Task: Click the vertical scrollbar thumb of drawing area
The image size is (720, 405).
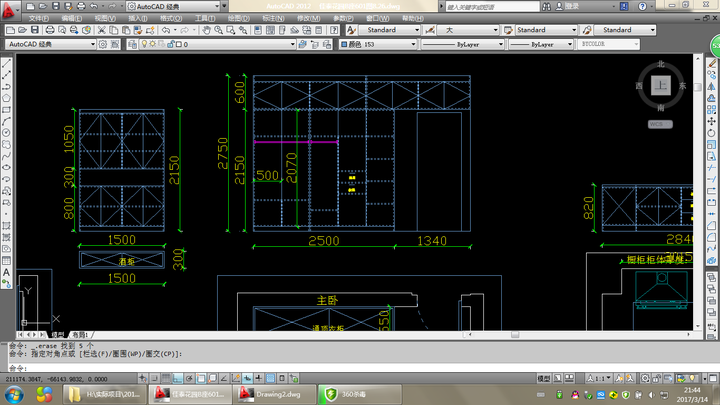Action: click(698, 87)
